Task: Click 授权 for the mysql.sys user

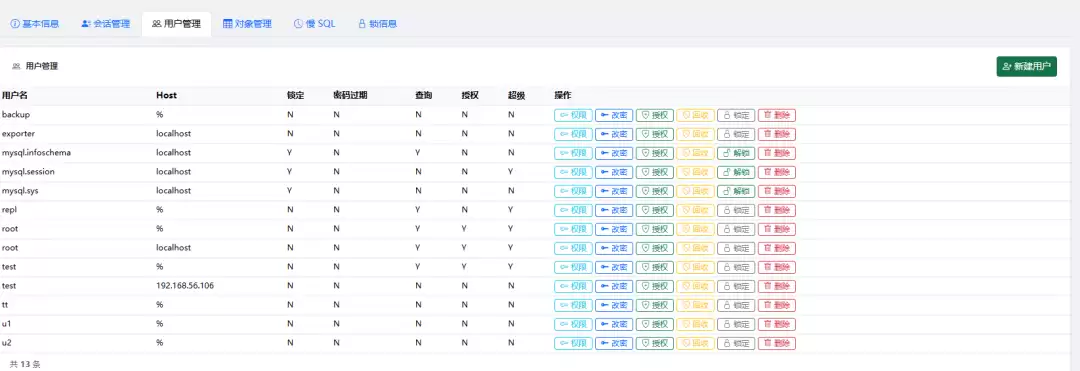Action: [654, 191]
